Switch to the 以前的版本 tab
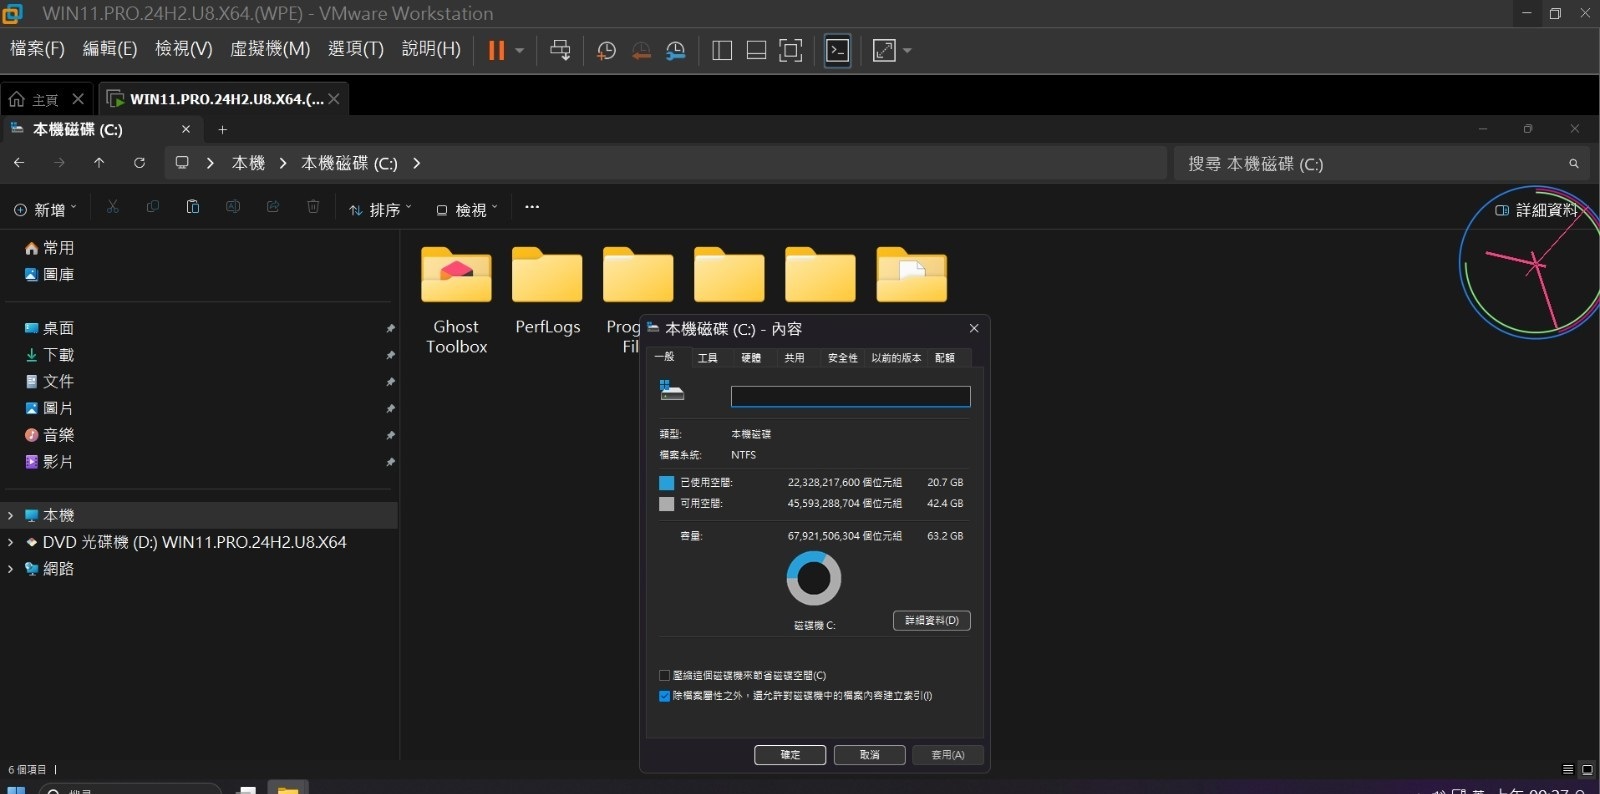The width and height of the screenshot is (1600, 794). point(896,358)
